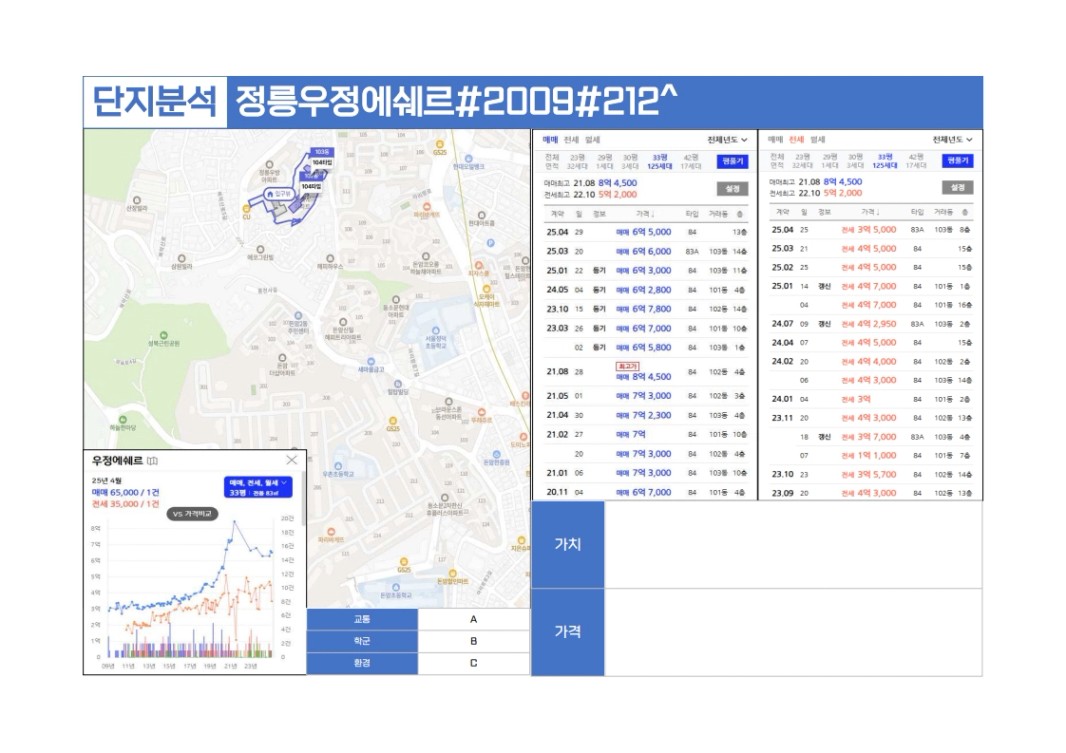Click the 현대아트홈 marker on map
The height and width of the screenshot is (753, 1066).
point(481,218)
